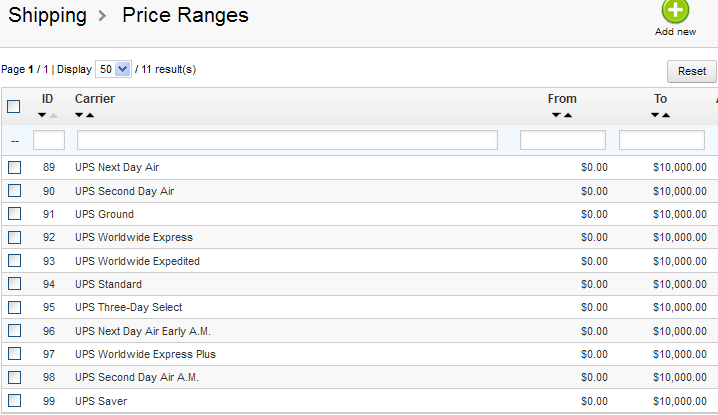Focus the Carrier filter field

pyautogui.click(x=287, y=140)
